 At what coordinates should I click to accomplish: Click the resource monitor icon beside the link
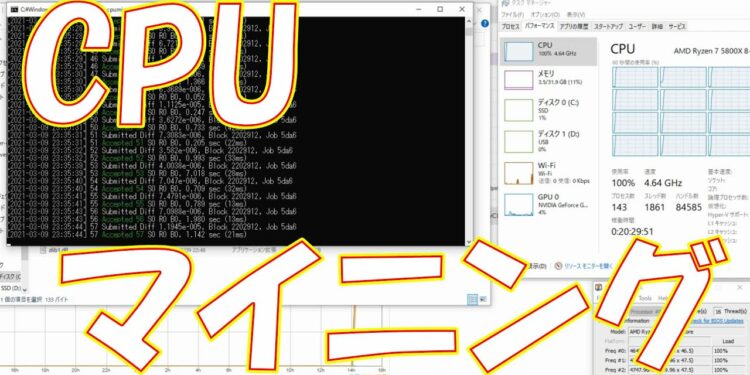[x=558, y=266]
